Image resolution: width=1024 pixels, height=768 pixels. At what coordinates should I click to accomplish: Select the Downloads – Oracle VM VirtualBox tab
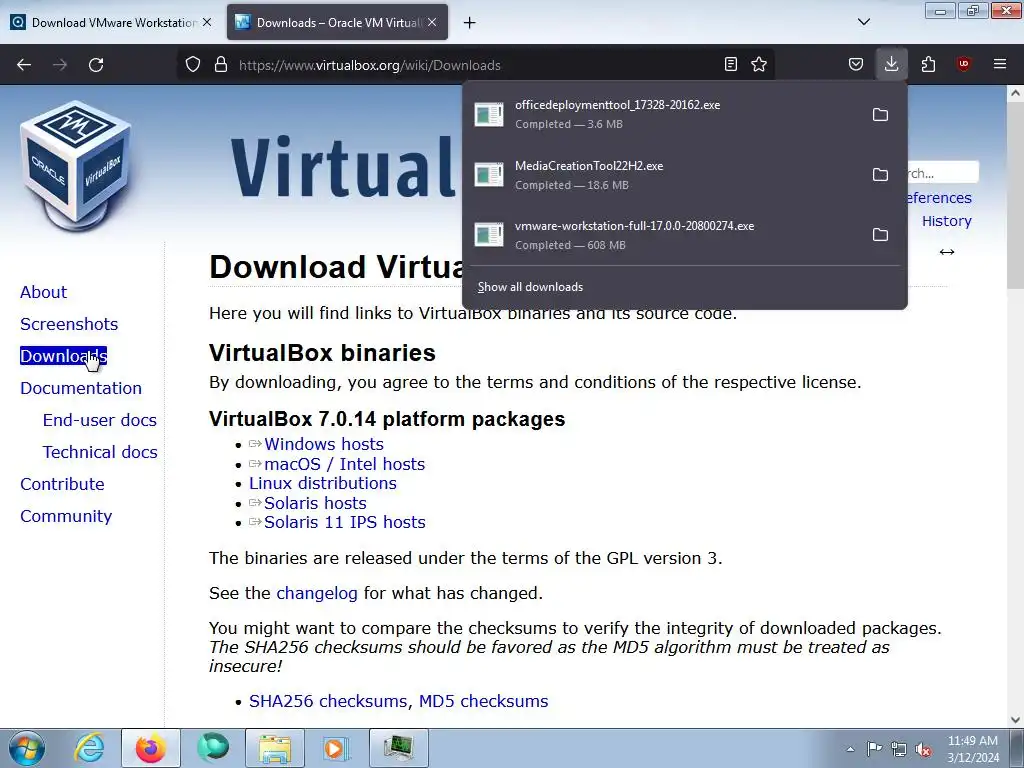click(337, 22)
